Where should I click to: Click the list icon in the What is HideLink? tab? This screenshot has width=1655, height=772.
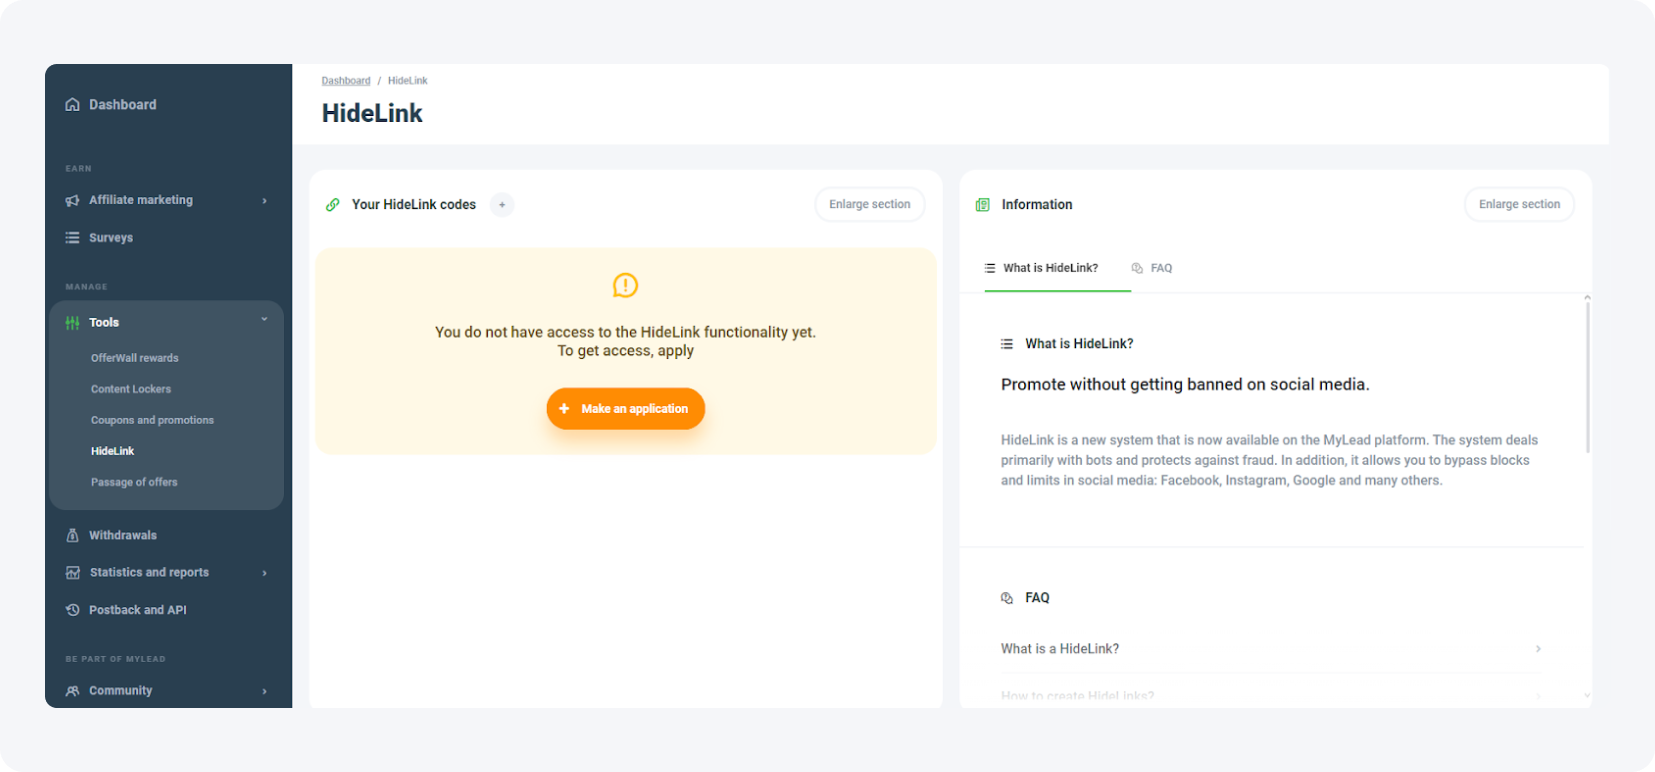[x=990, y=268]
